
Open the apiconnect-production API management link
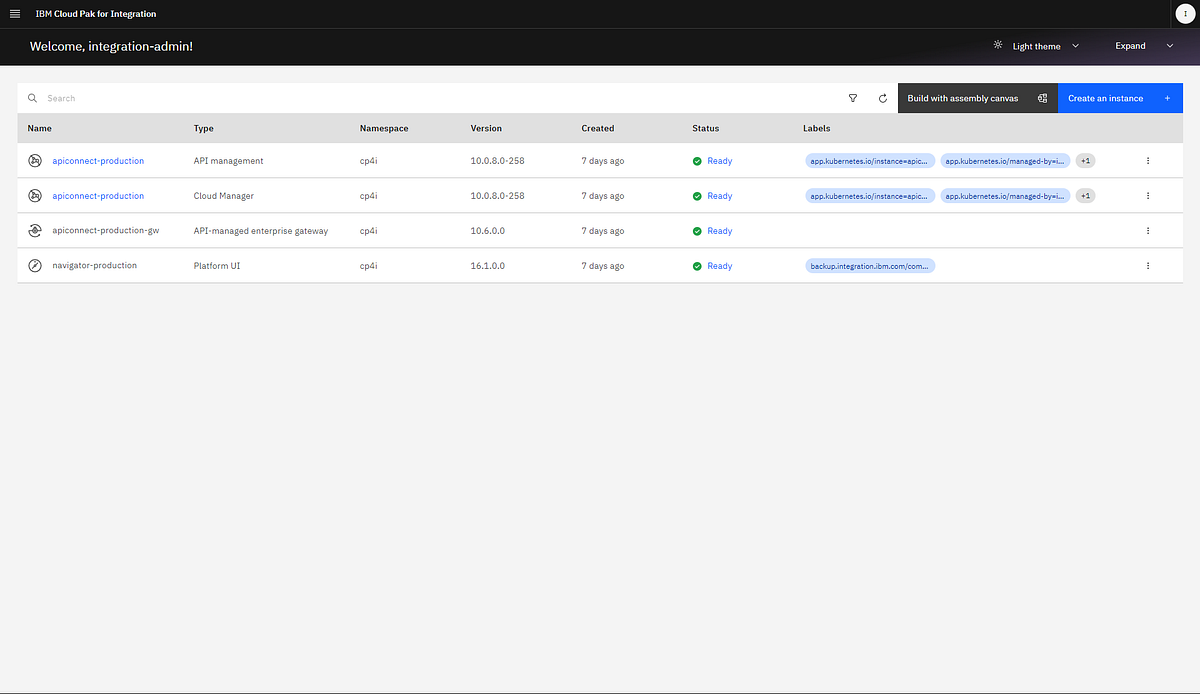pyautogui.click(x=97, y=160)
